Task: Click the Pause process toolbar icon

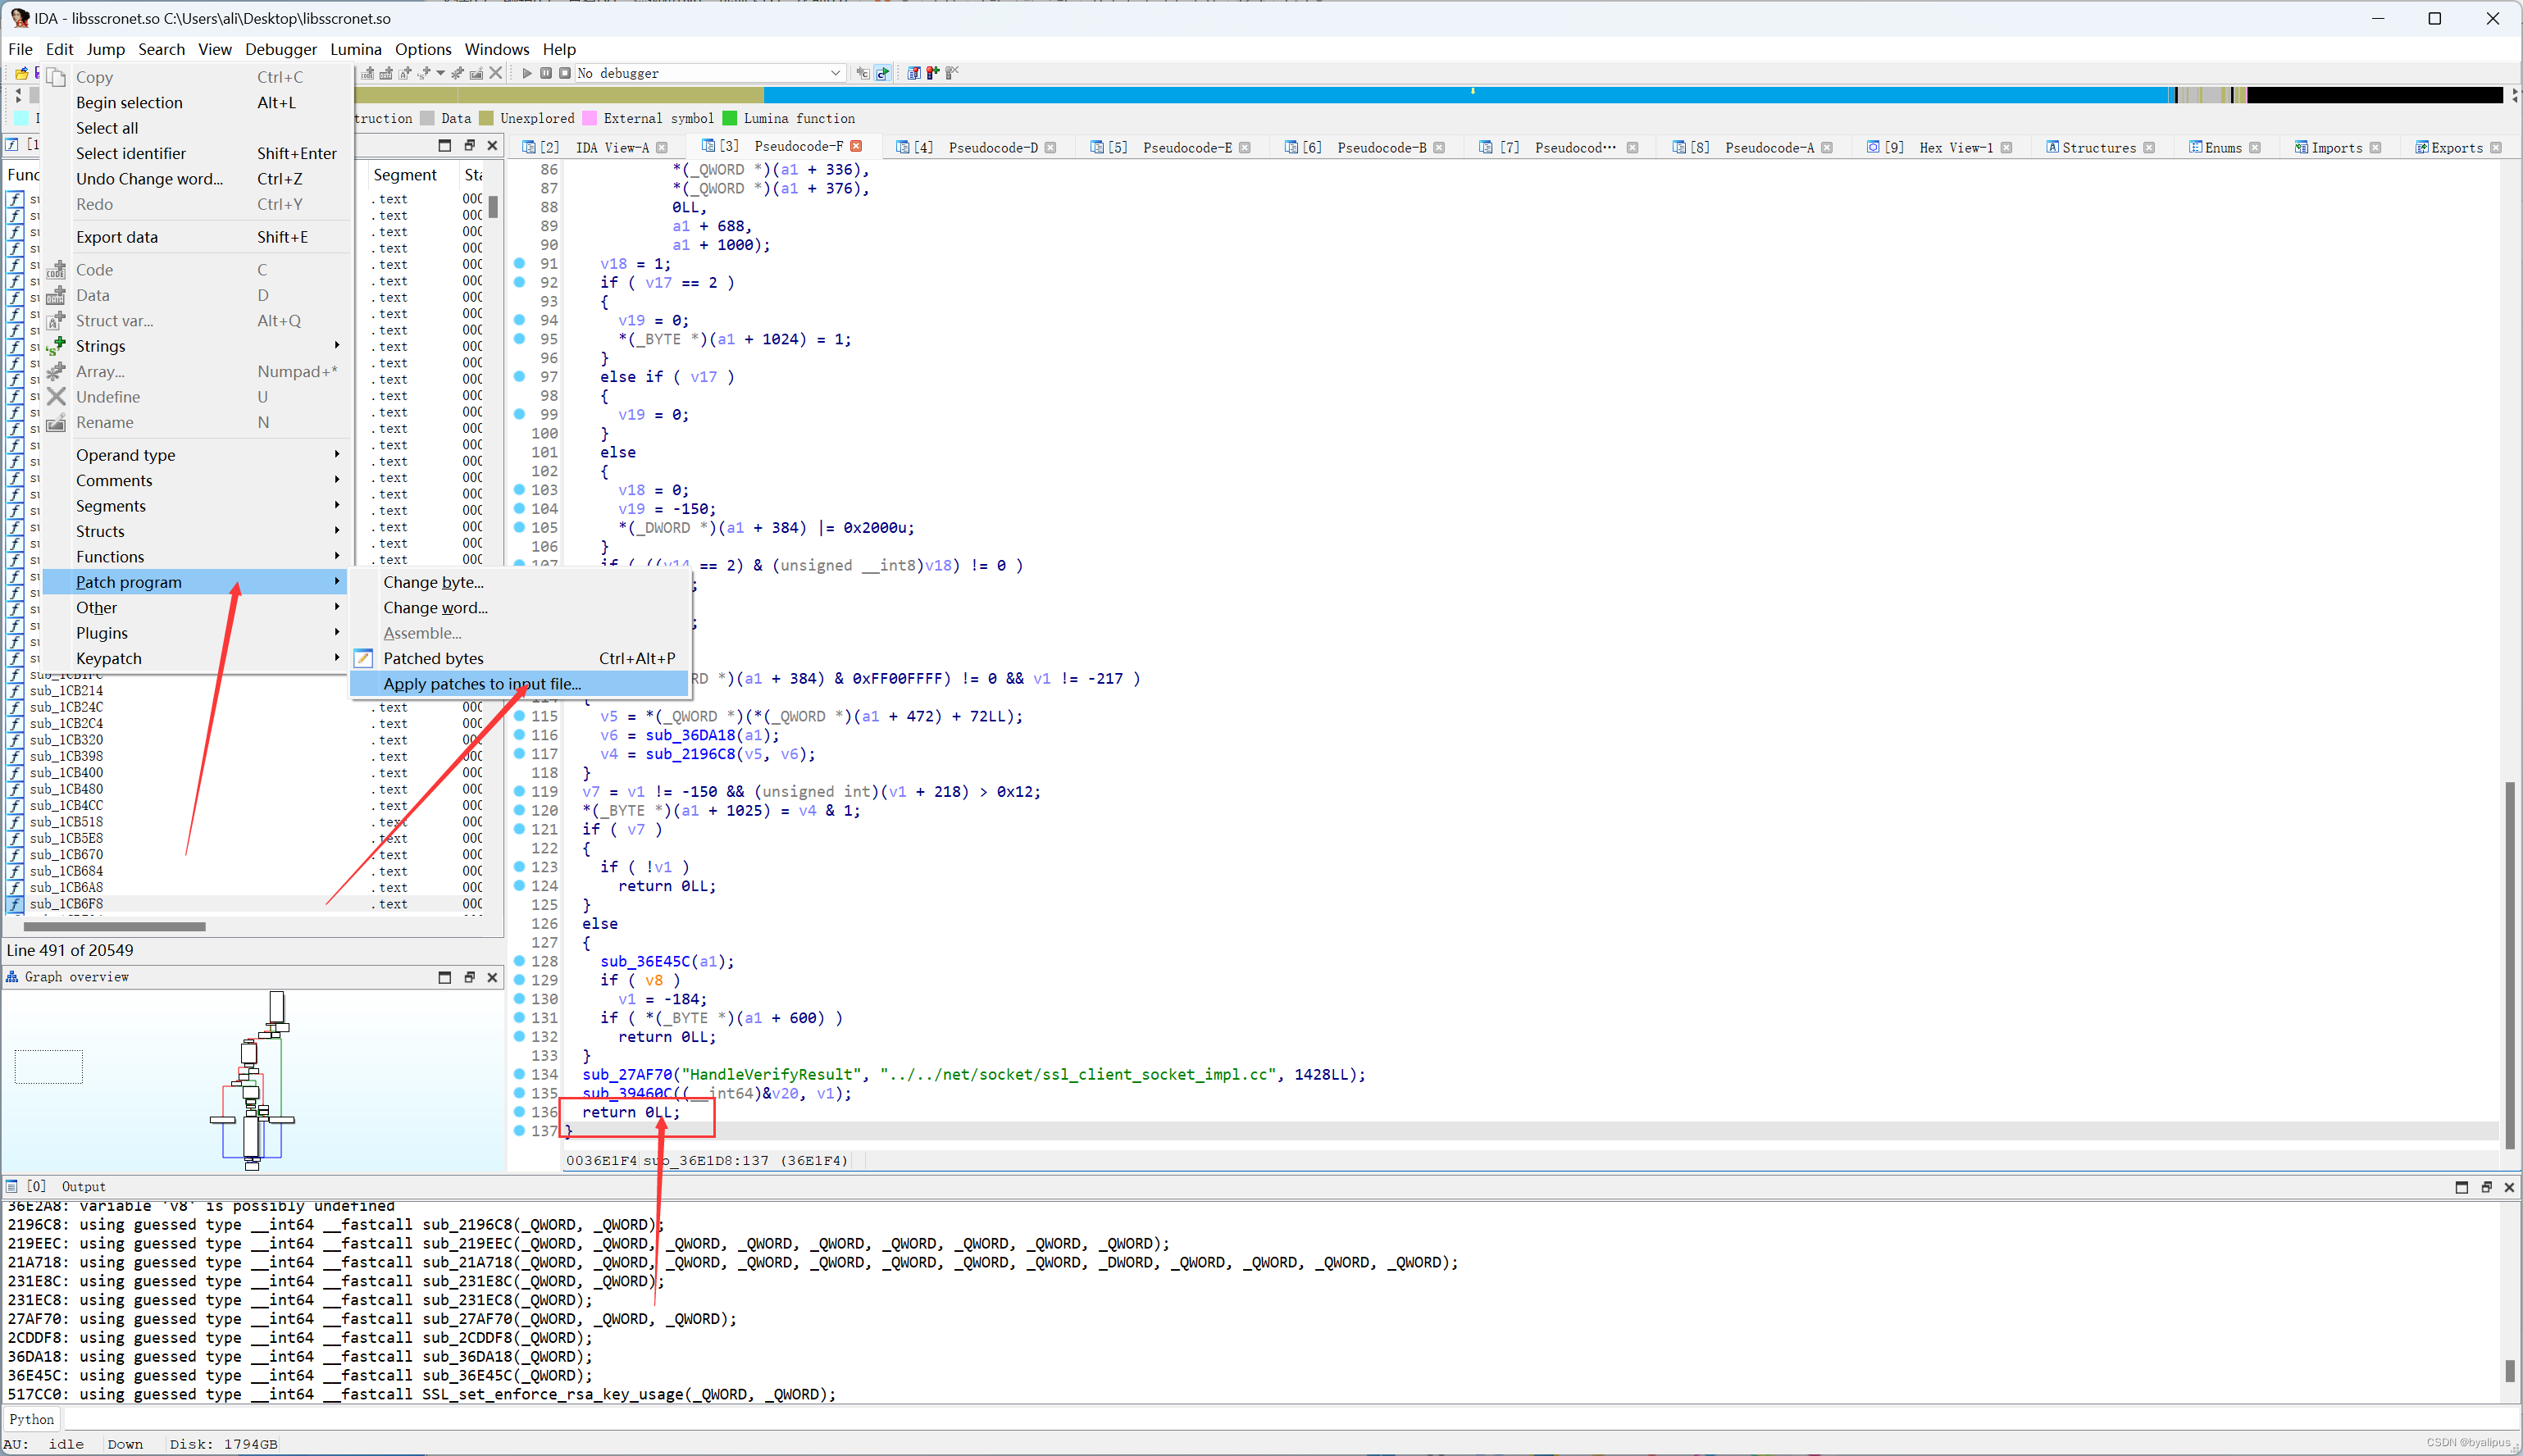Action: [546, 73]
